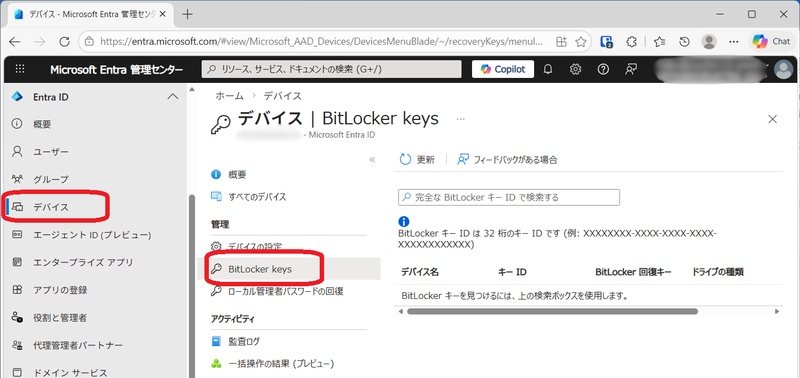Select ユーザー in left navigation
The width and height of the screenshot is (800, 378).
click(x=51, y=152)
